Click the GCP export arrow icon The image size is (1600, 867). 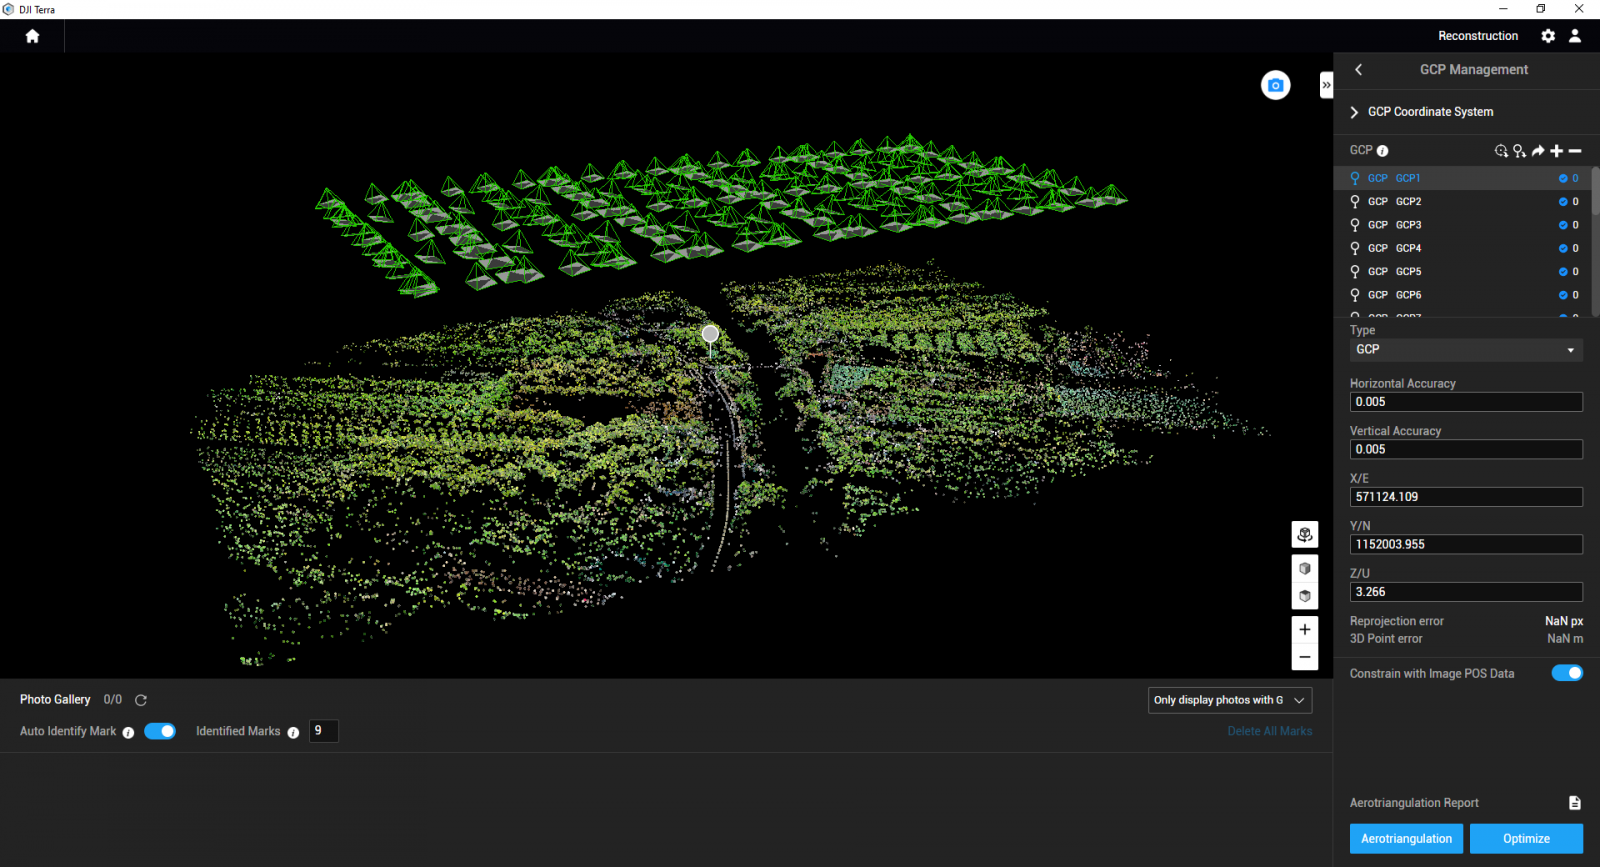coord(1538,151)
